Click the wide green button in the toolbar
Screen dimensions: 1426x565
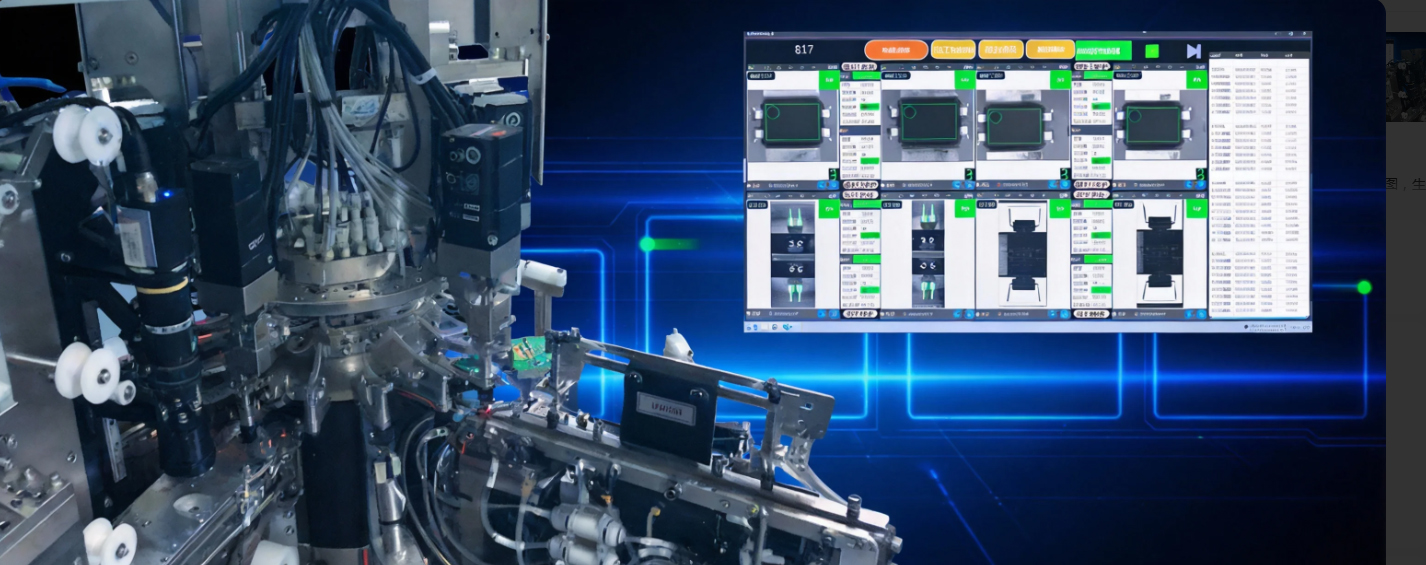1104,51
